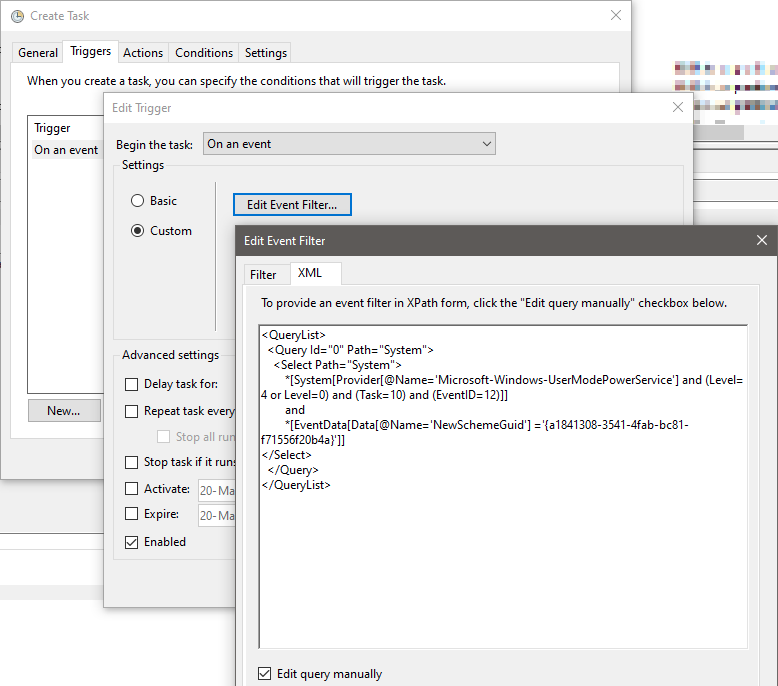778x686 pixels.
Task: Uncheck Edit query manually checkbox
Action: pos(264,674)
